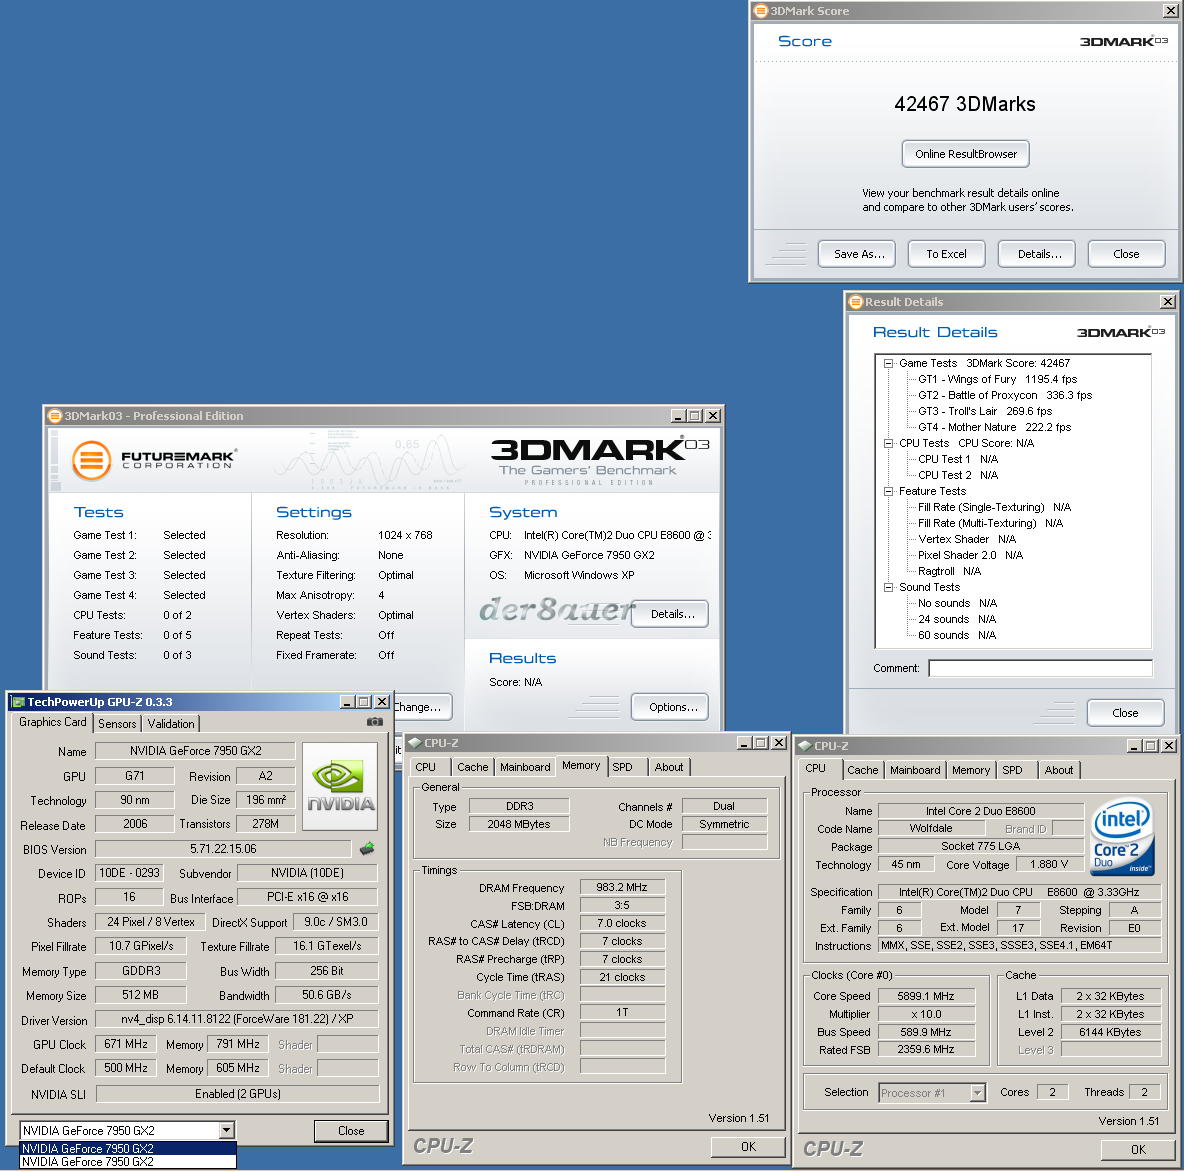Click Close in the 3DMark Score window
1186x1172 pixels.
1127,254
